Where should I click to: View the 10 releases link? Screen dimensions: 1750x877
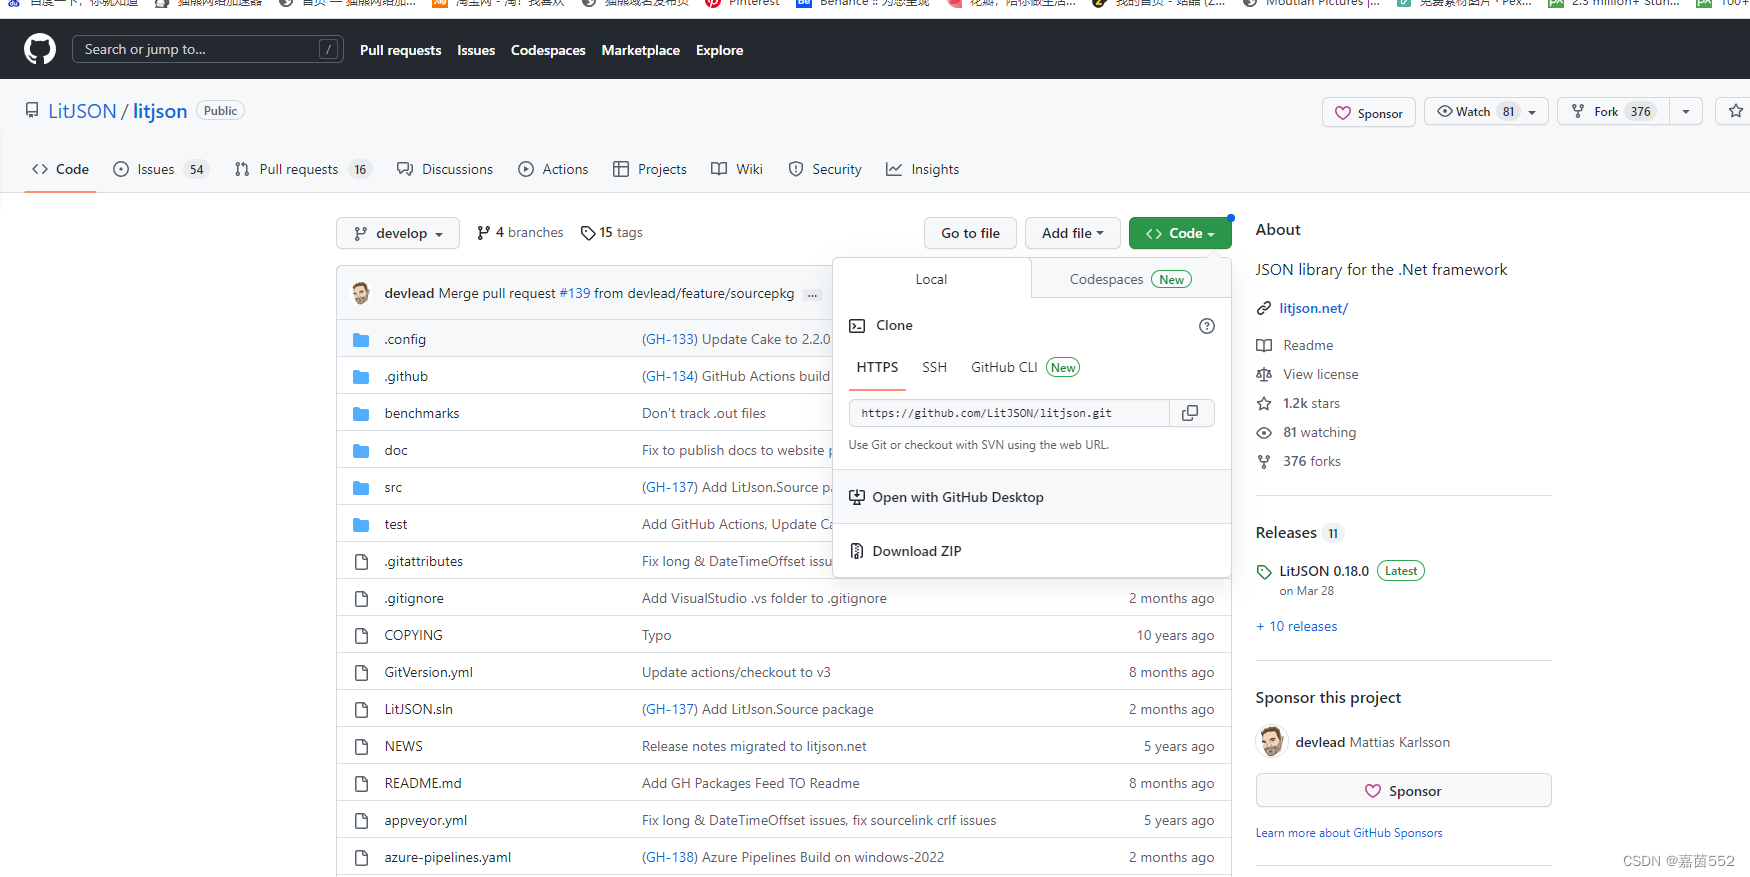tap(1296, 626)
